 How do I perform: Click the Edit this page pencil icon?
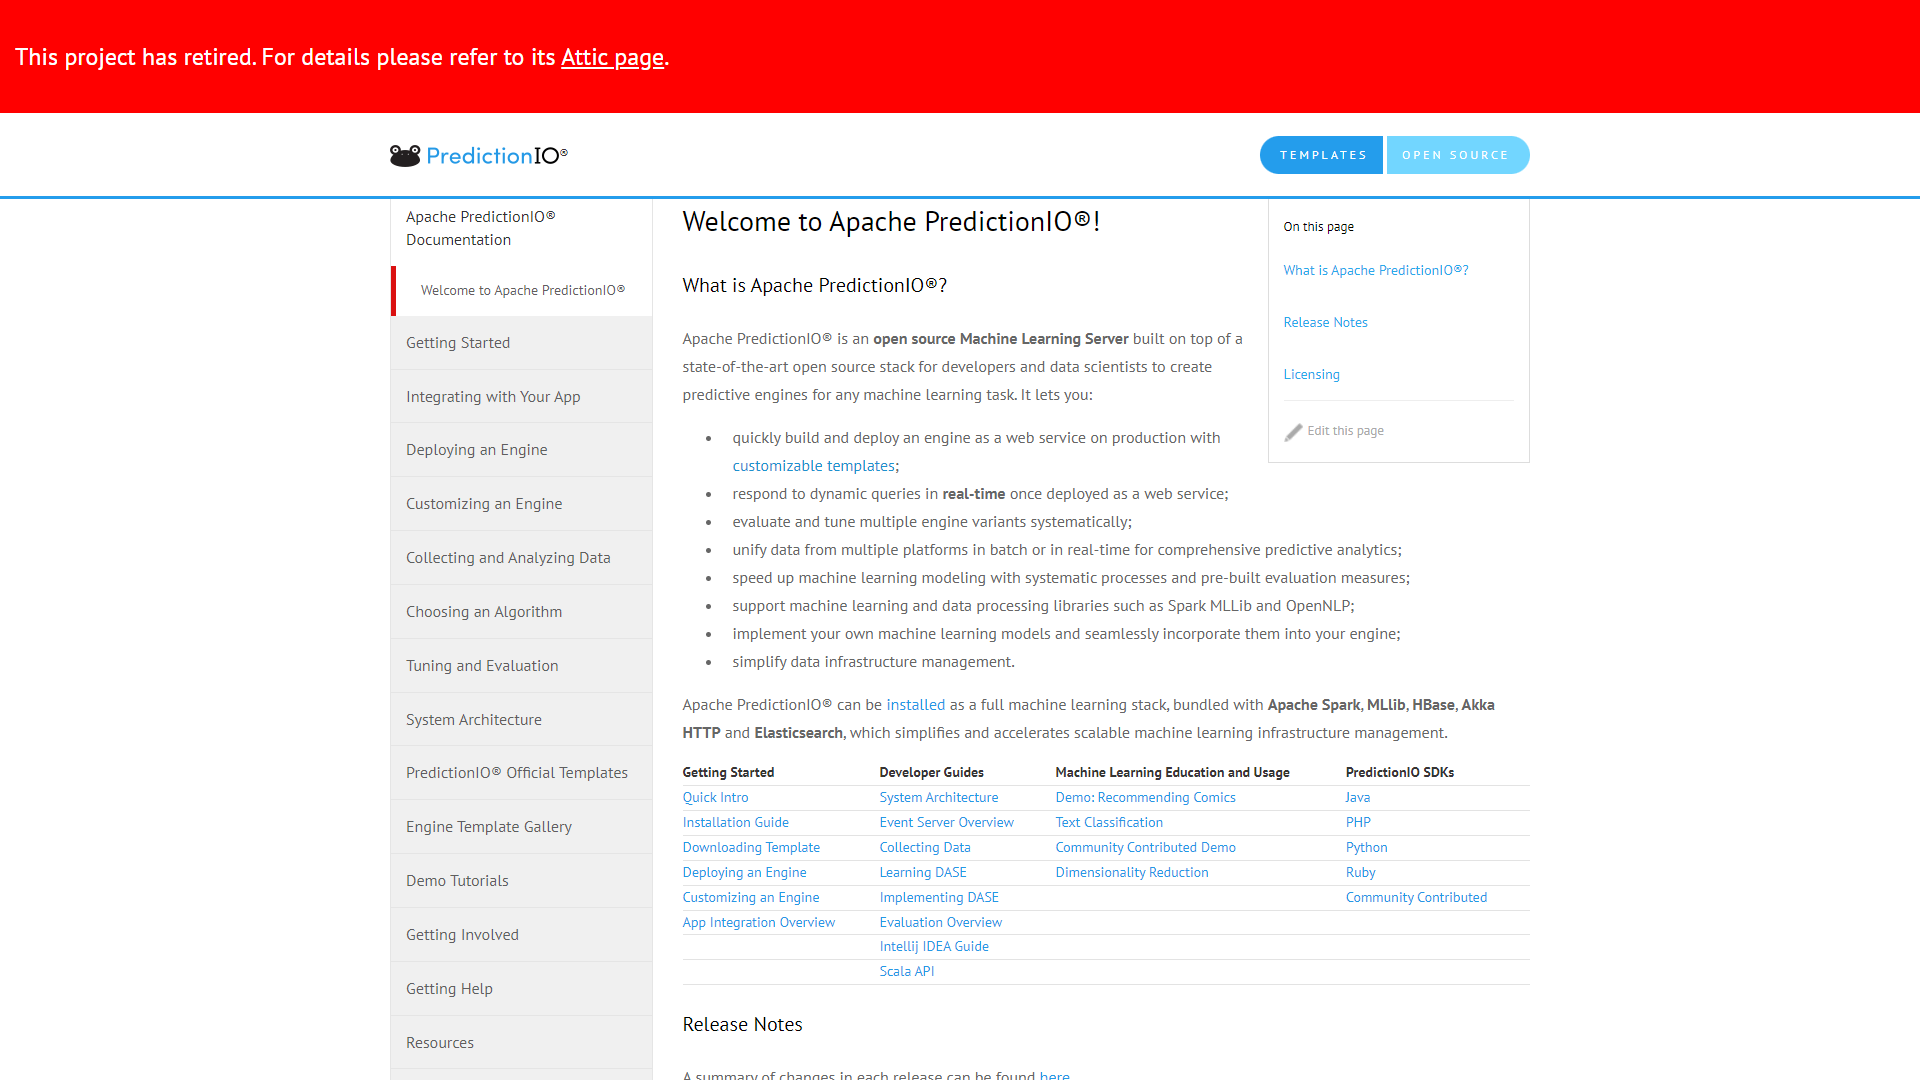coord(1292,431)
